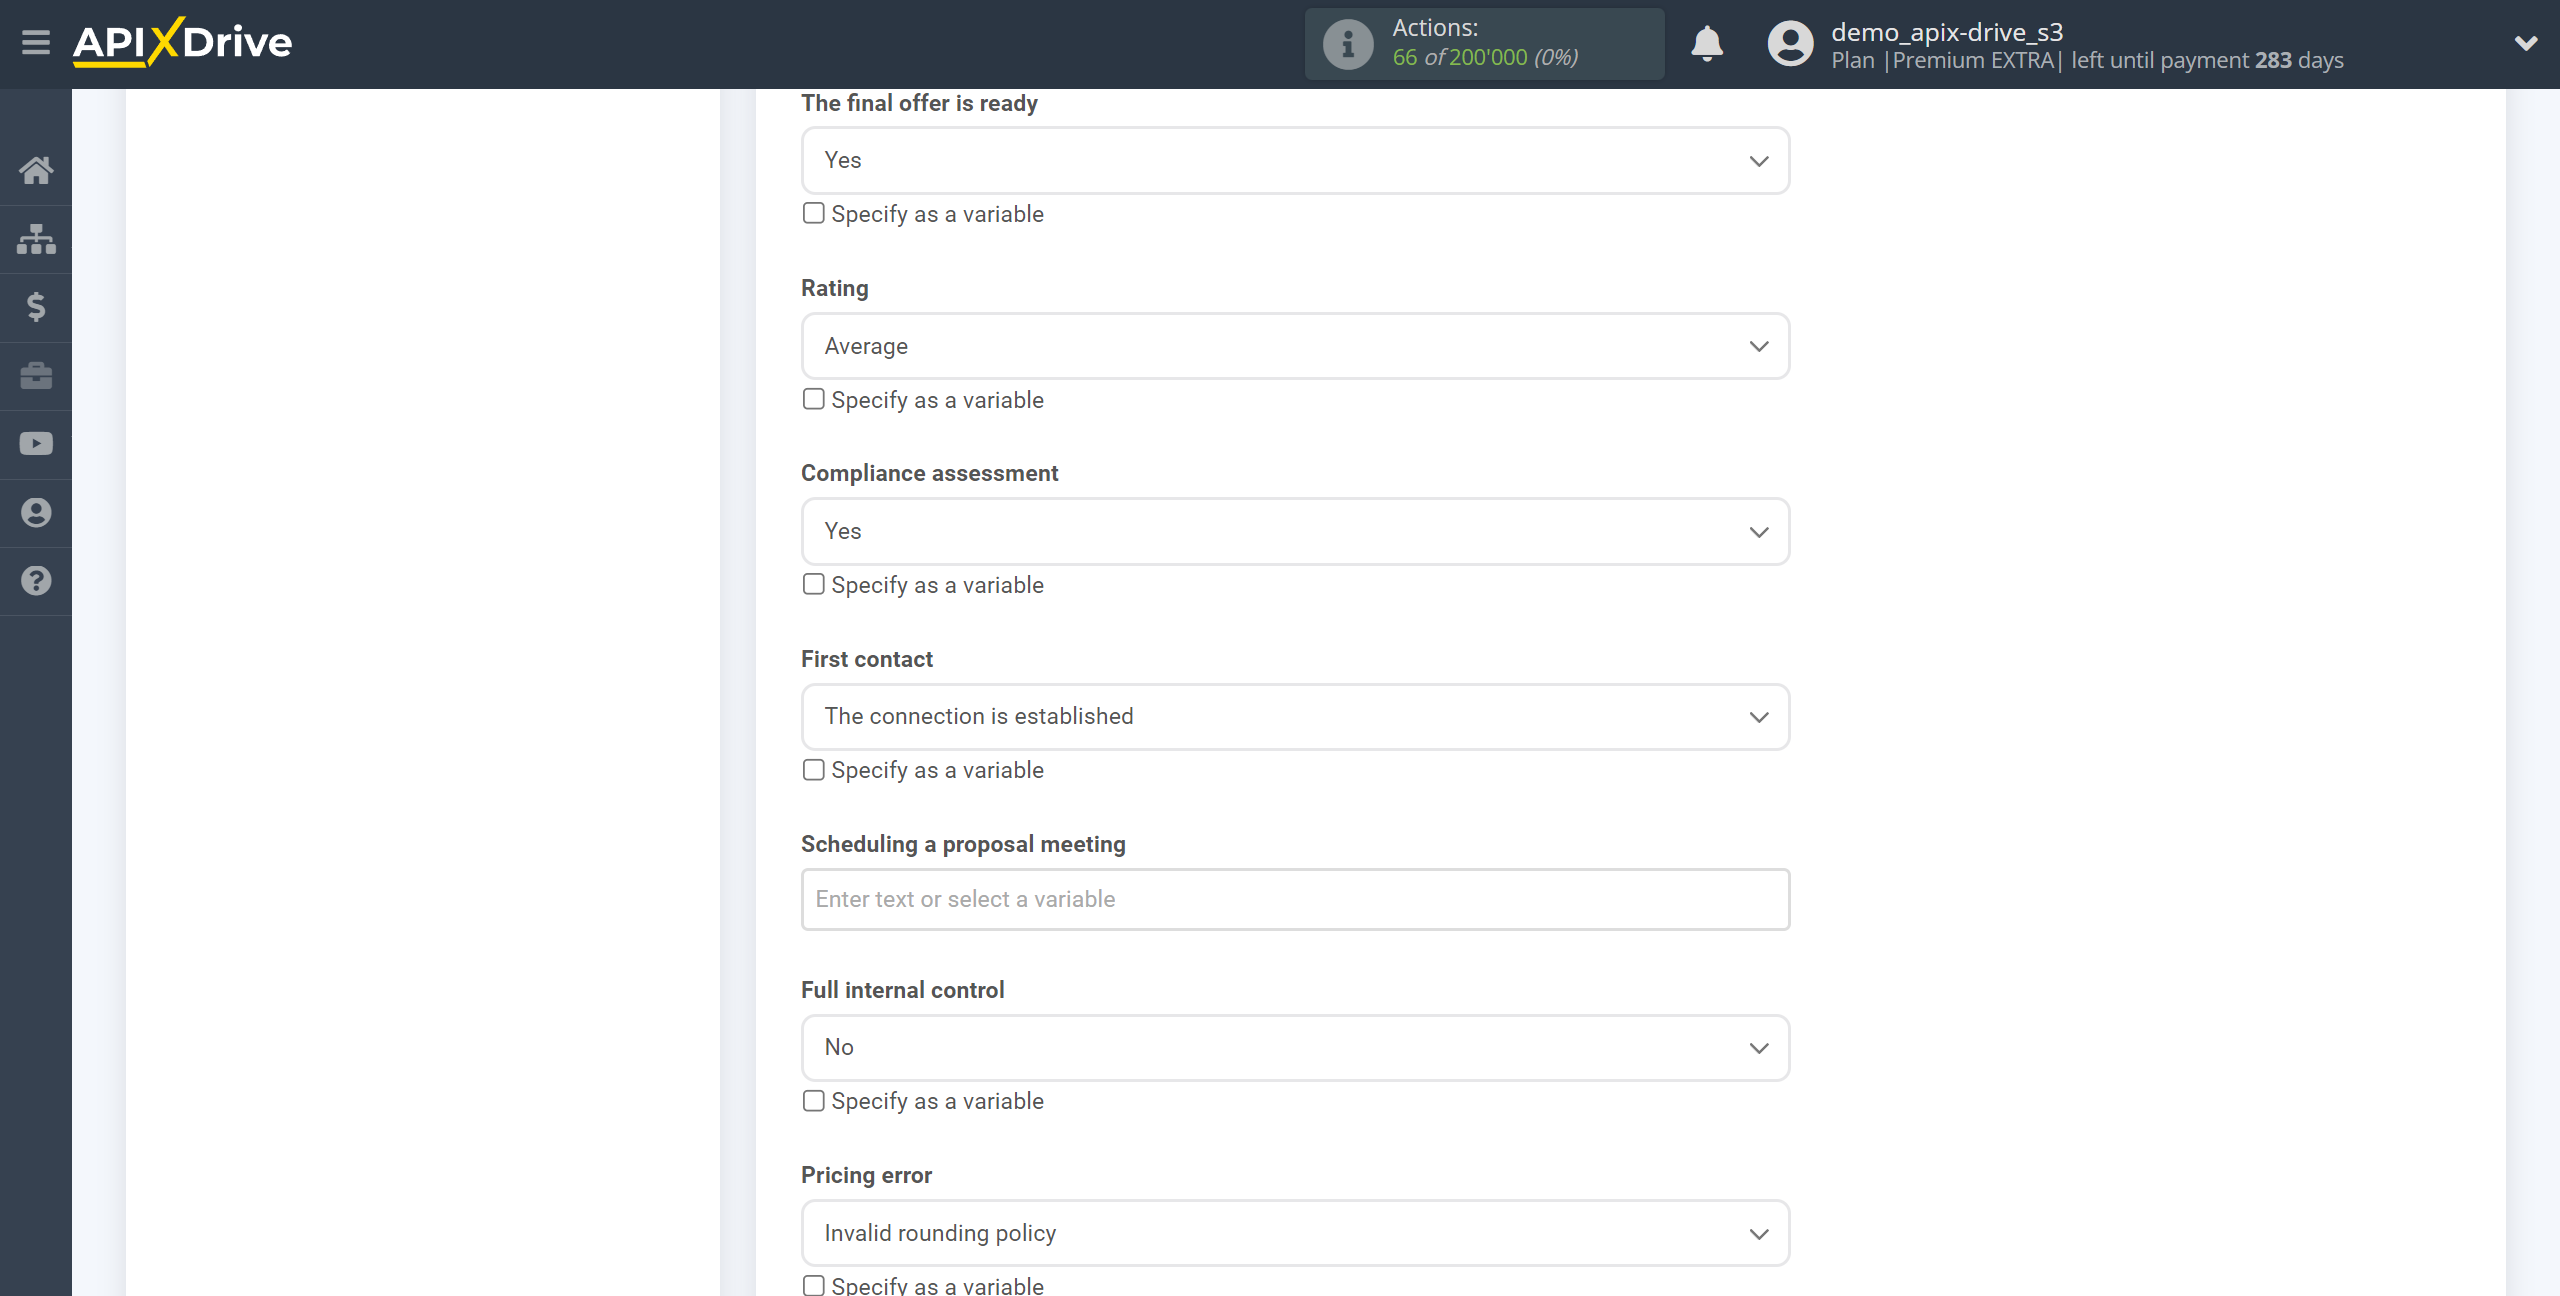Open the video tutorials icon
2560x1296 pixels.
tap(36, 444)
